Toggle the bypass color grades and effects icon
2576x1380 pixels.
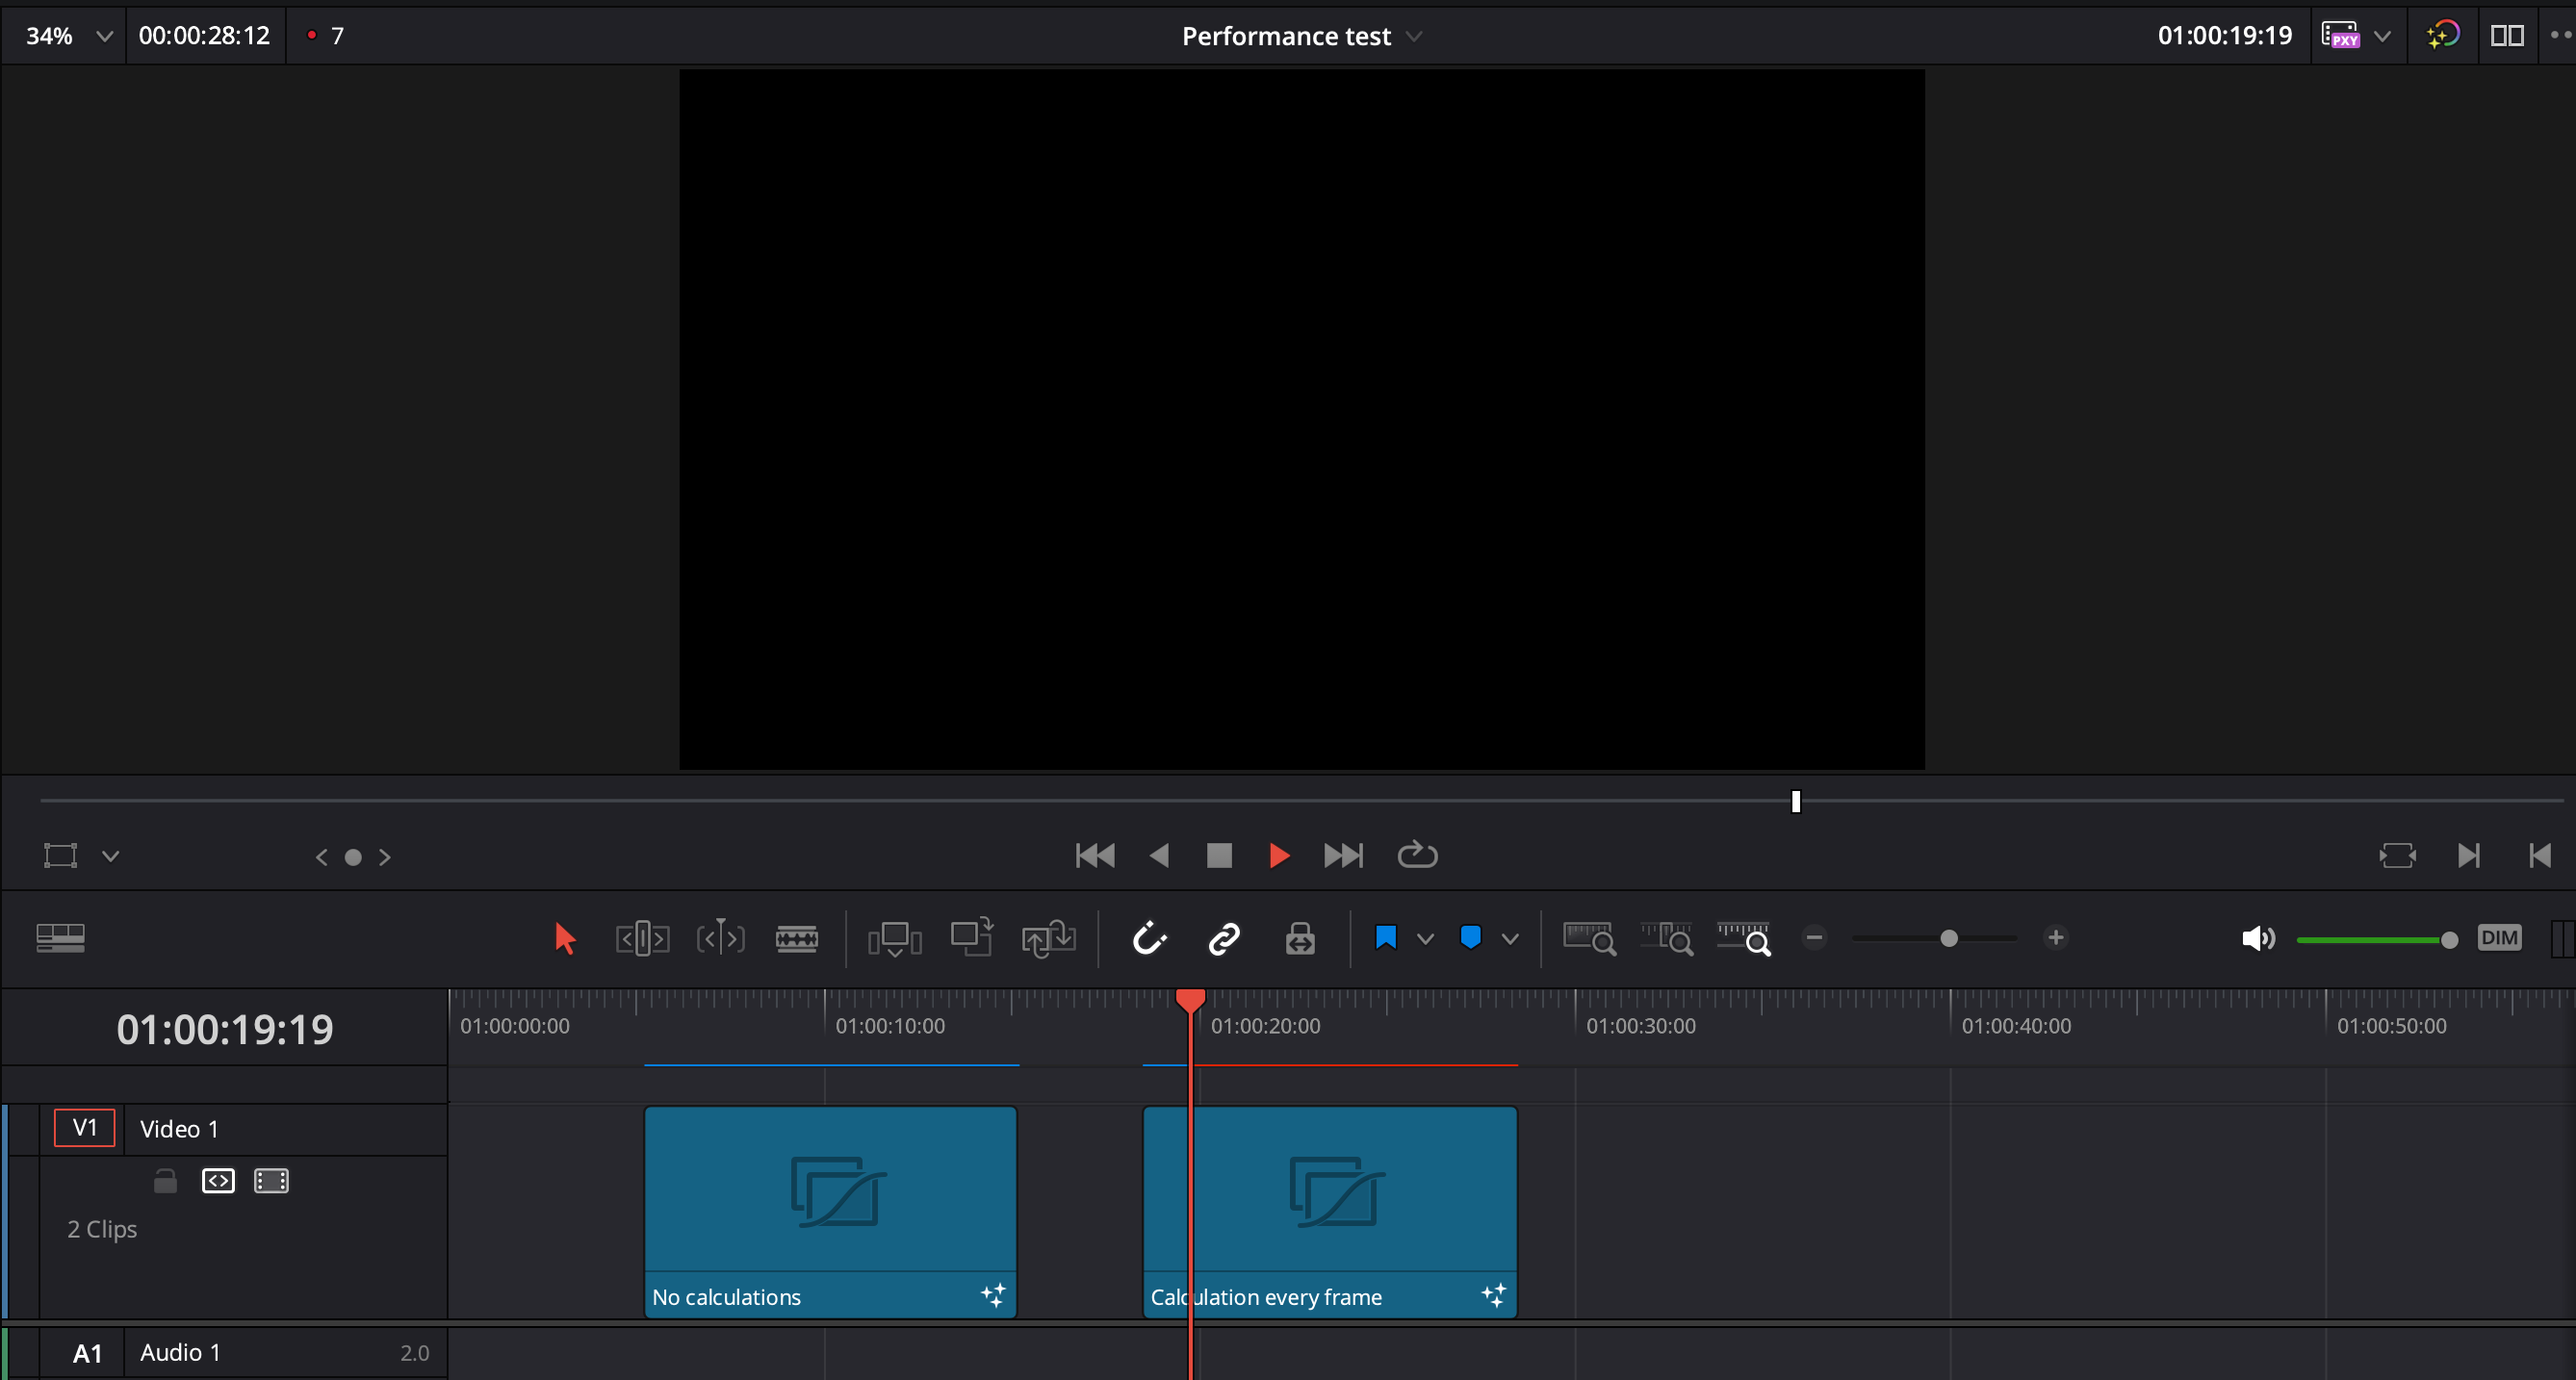click(x=2443, y=35)
